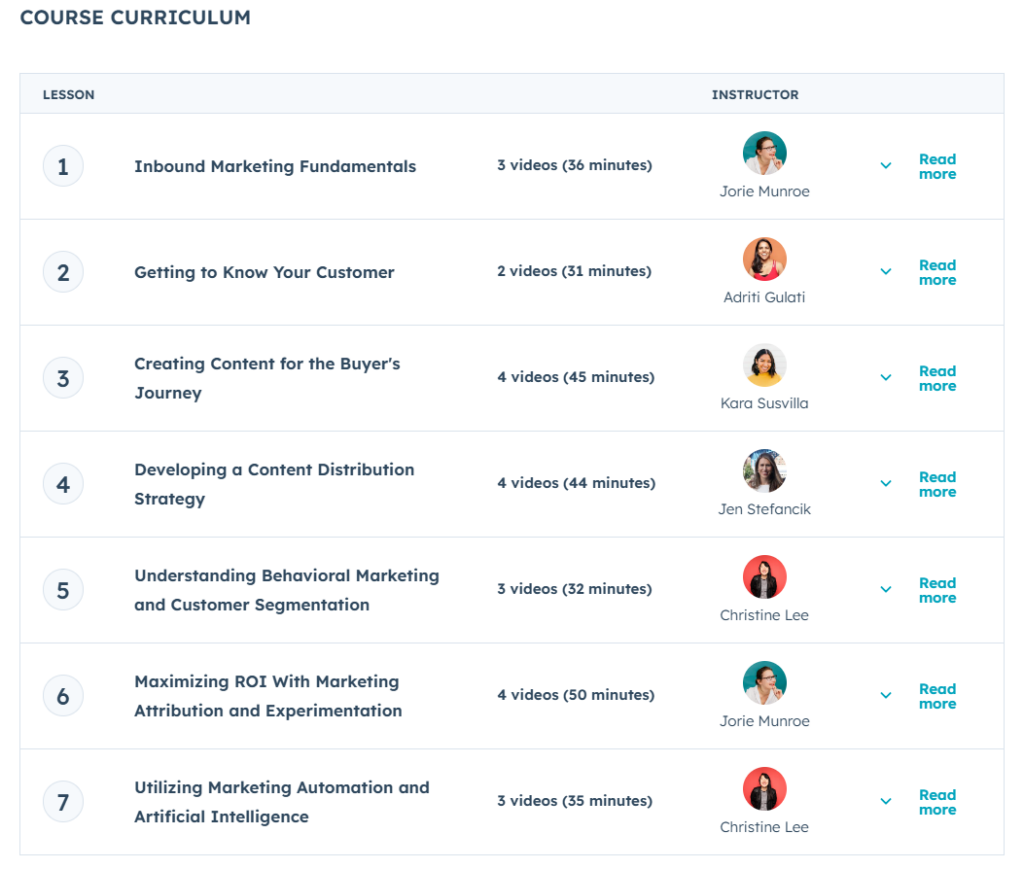Image resolution: width=1024 pixels, height=869 pixels.
Task: Click Jorie Munroe's avatar in lesson 6
Action: [x=764, y=683]
